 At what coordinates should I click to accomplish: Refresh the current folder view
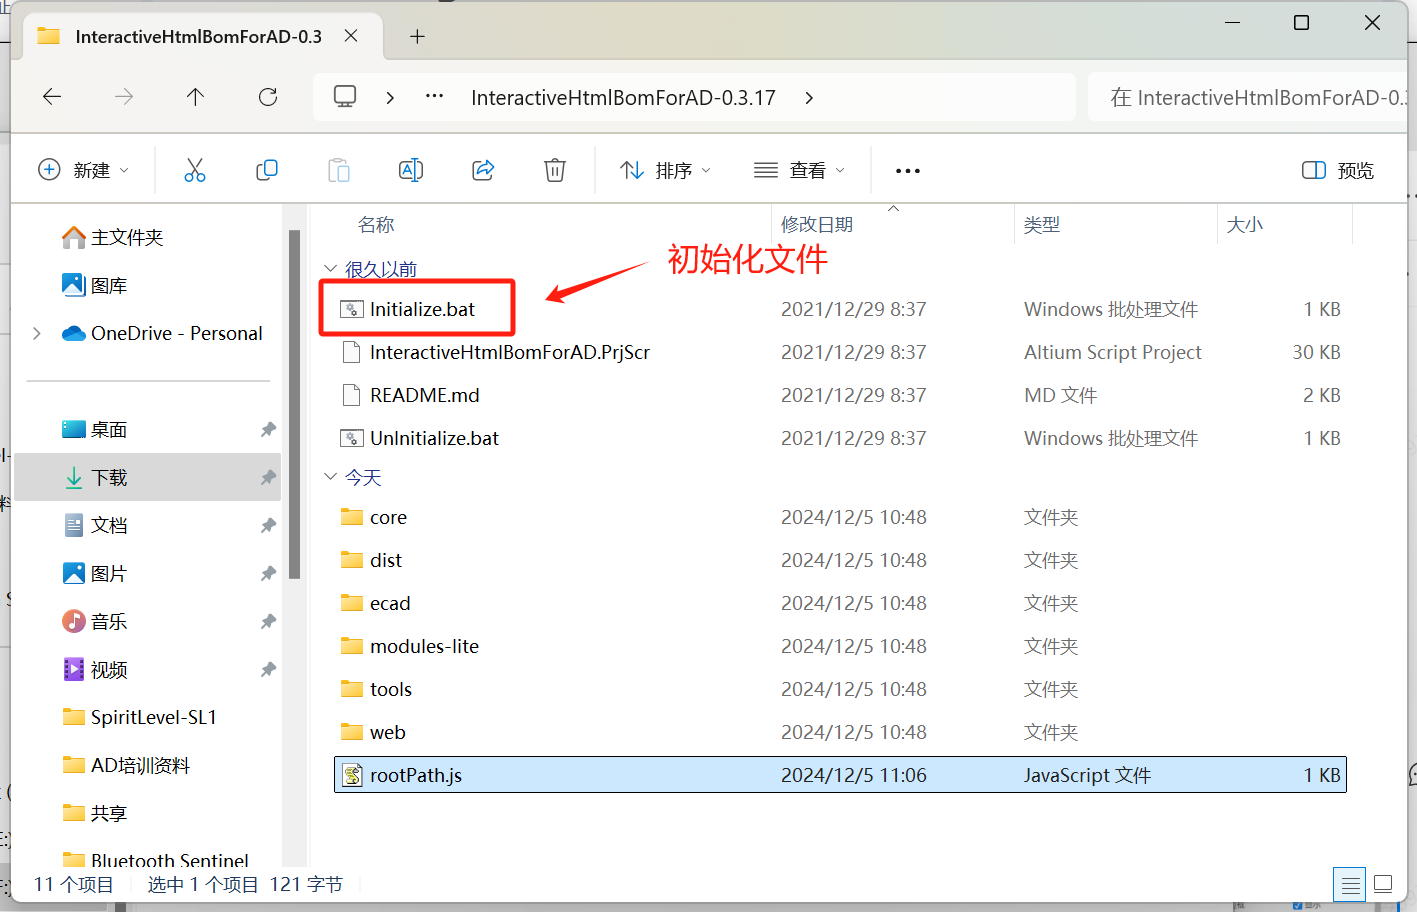pyautogui.click(x=268, y=97)
